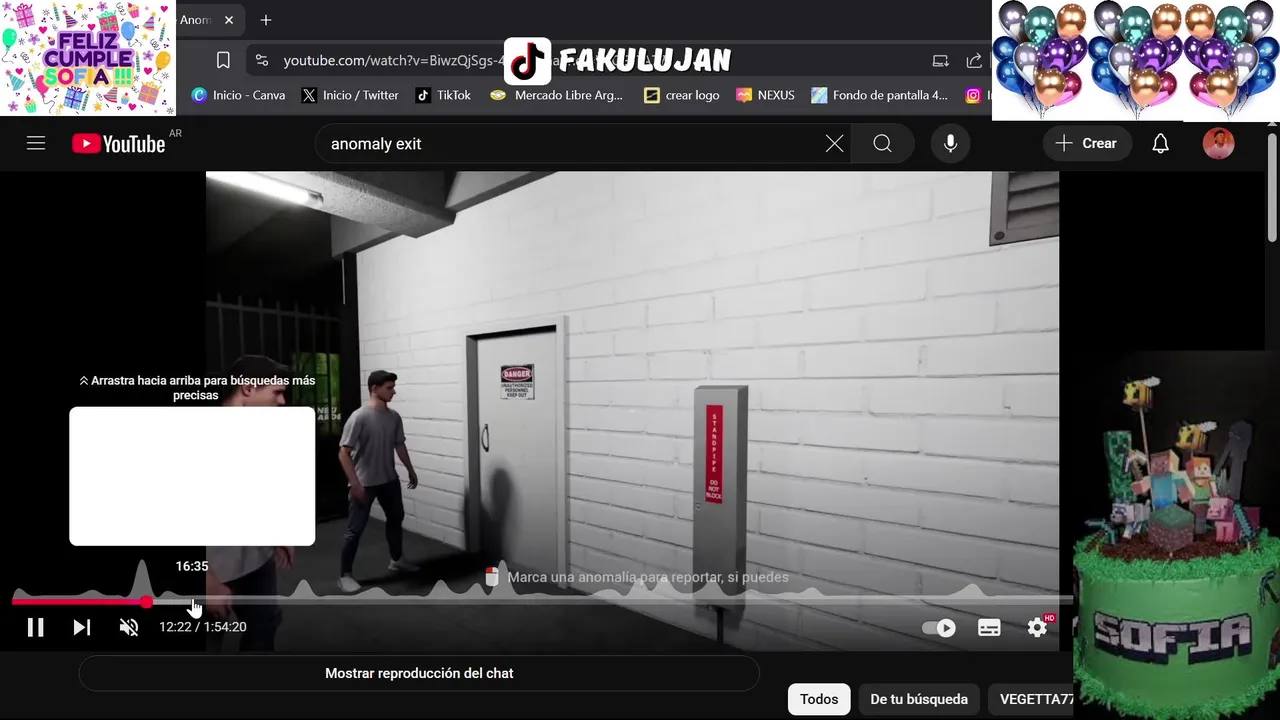Select the Todos filter chip
1280x720 pixels.
pyautogui.click(x=819, y=699)
